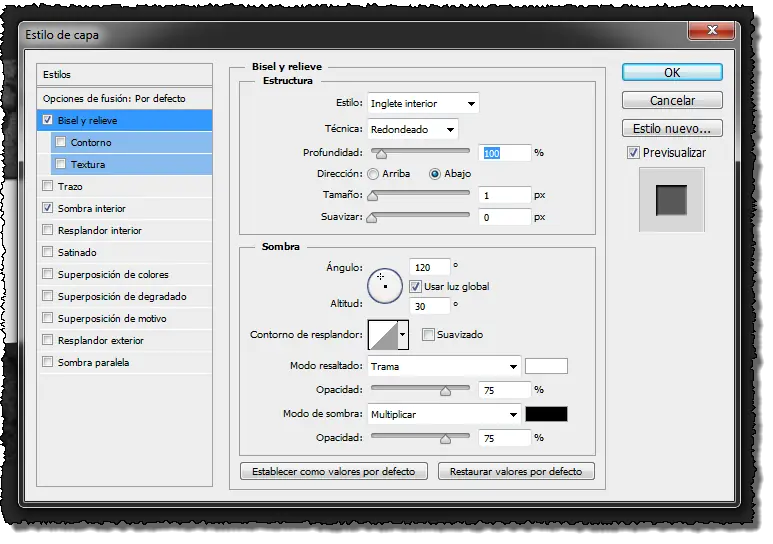
Task: Check the Sombra paralela checkbox
Action: pos(47,362)
